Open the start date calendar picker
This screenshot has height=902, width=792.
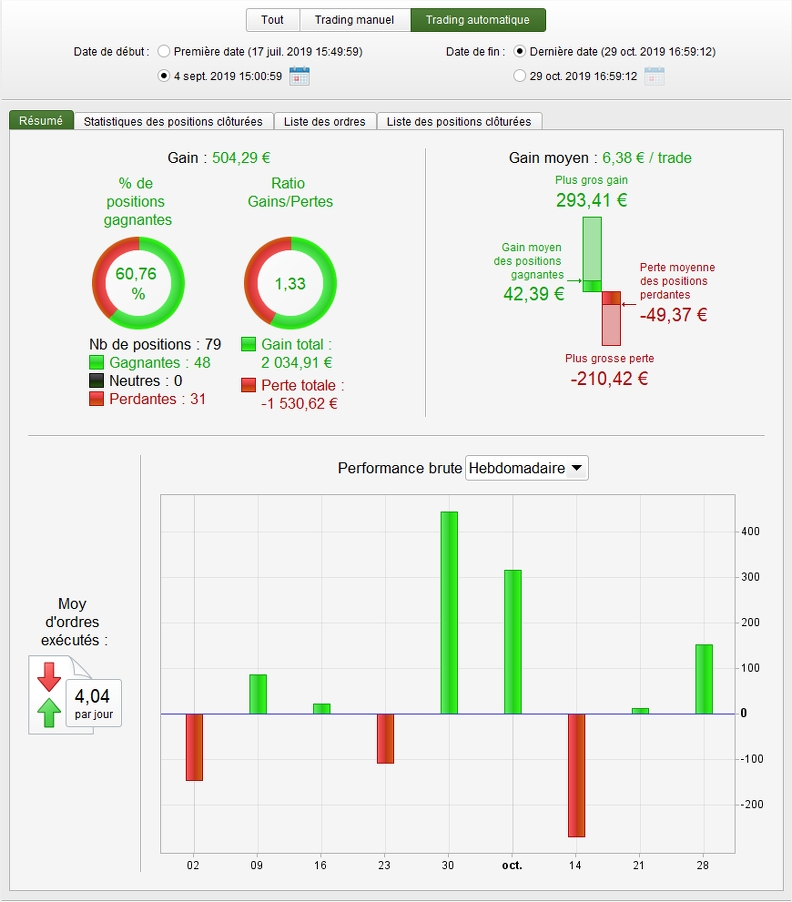click(x=299, y=76)
